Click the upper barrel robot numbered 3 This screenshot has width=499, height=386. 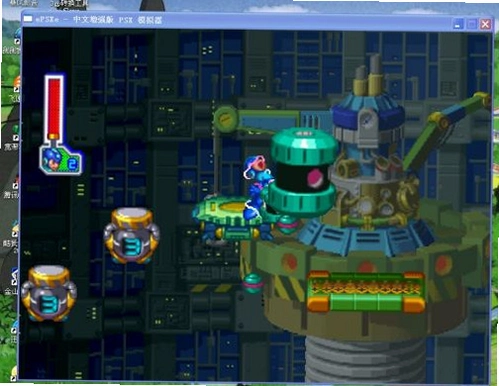(x=131, y=235)
